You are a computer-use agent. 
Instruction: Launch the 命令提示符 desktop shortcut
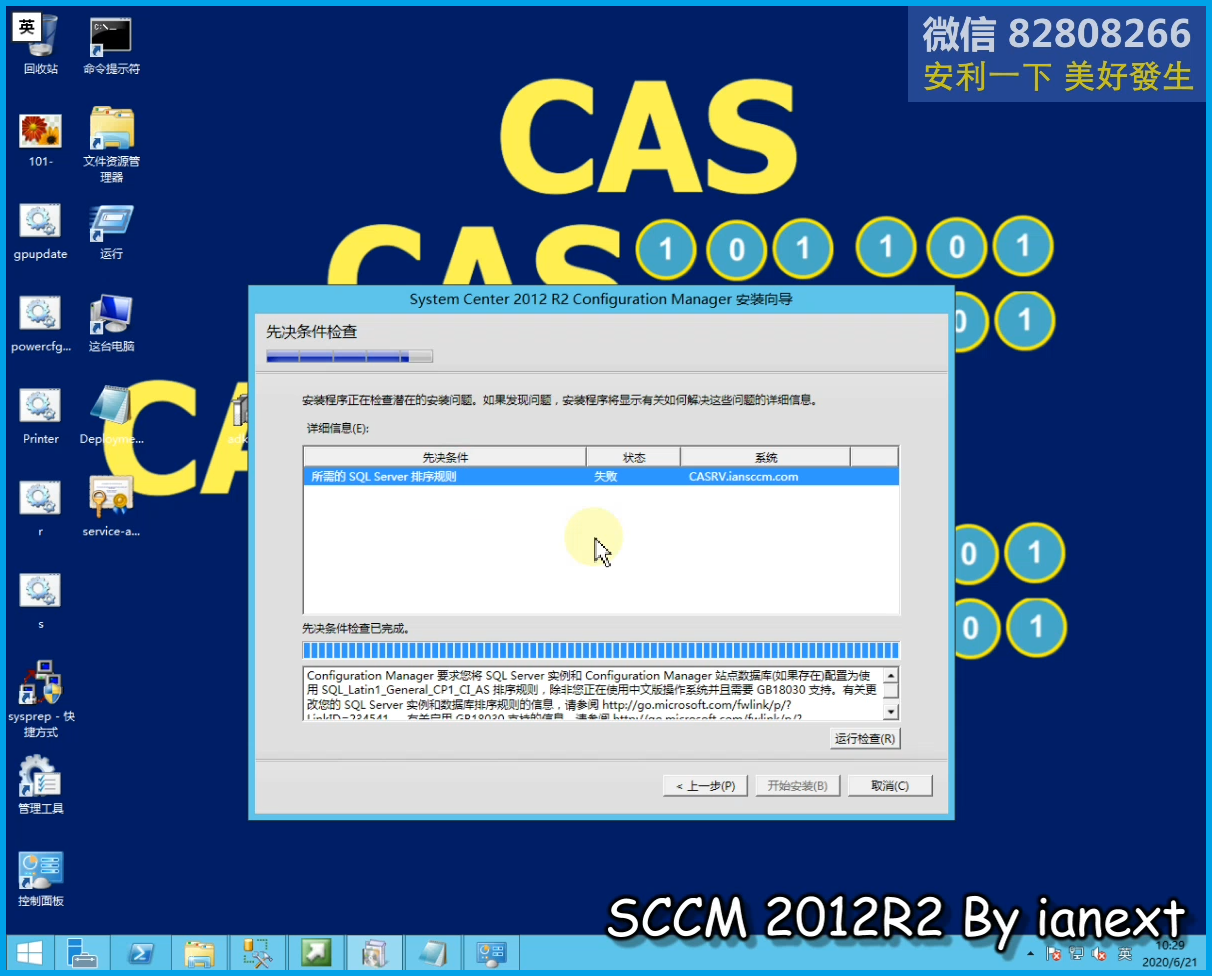(111, 46)
